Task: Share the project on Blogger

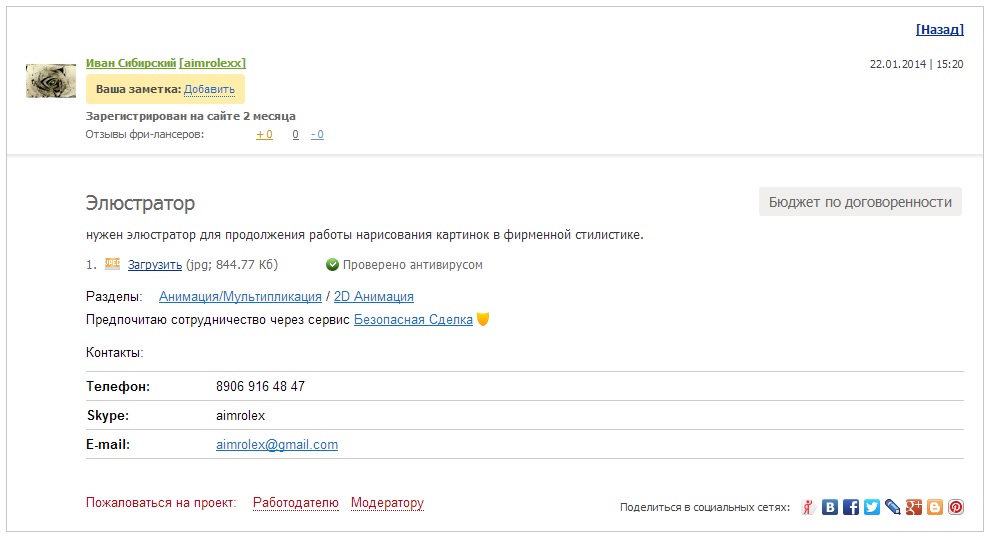Action: click(x=935, y=507)
